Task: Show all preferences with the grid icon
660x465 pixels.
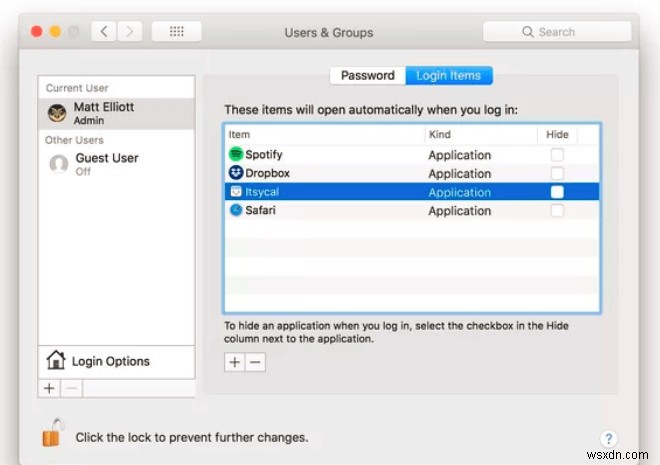Action: pyautogui.click(x=176, y=32)
